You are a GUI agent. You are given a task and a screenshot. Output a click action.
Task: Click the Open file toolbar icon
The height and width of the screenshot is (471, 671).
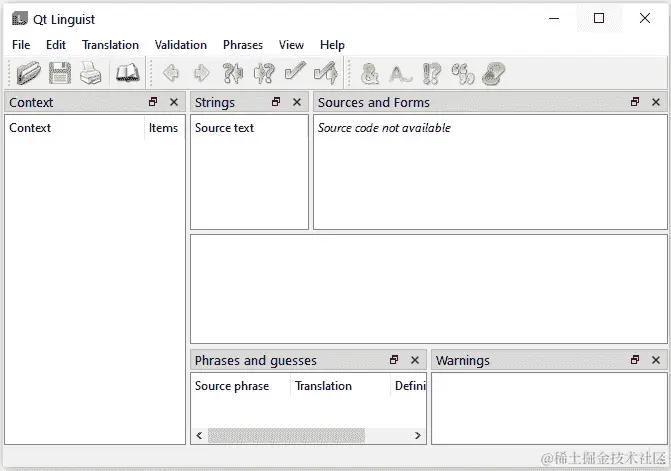click(x=29, y=73)
